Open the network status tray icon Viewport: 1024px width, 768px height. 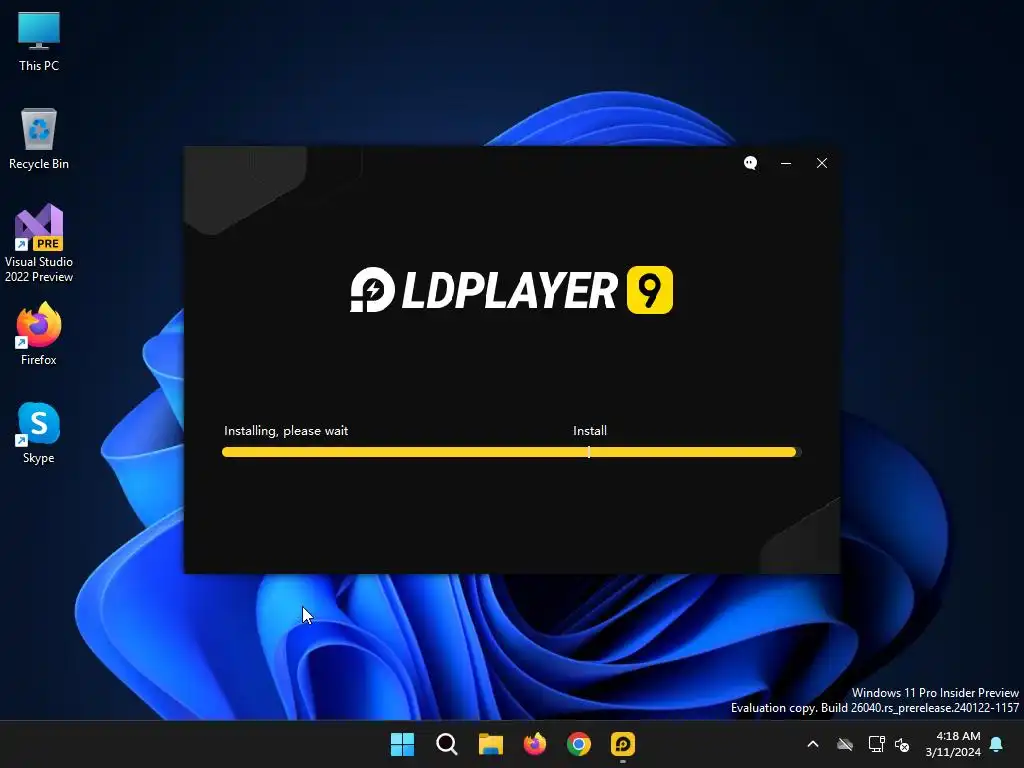[x=876, y=744]
